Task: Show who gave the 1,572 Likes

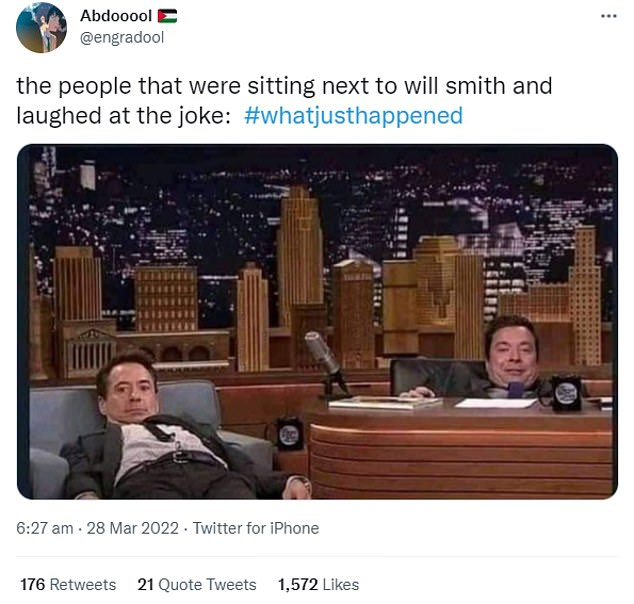Action: (318, 584)
